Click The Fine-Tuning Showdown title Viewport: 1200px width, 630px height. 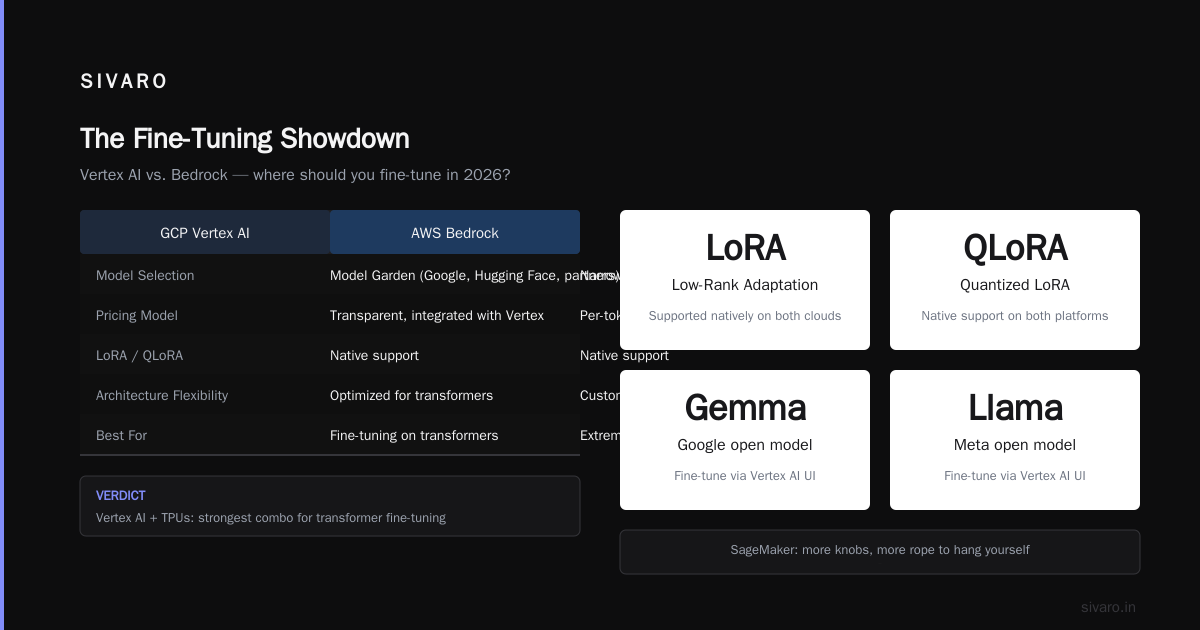coord(245,138)
